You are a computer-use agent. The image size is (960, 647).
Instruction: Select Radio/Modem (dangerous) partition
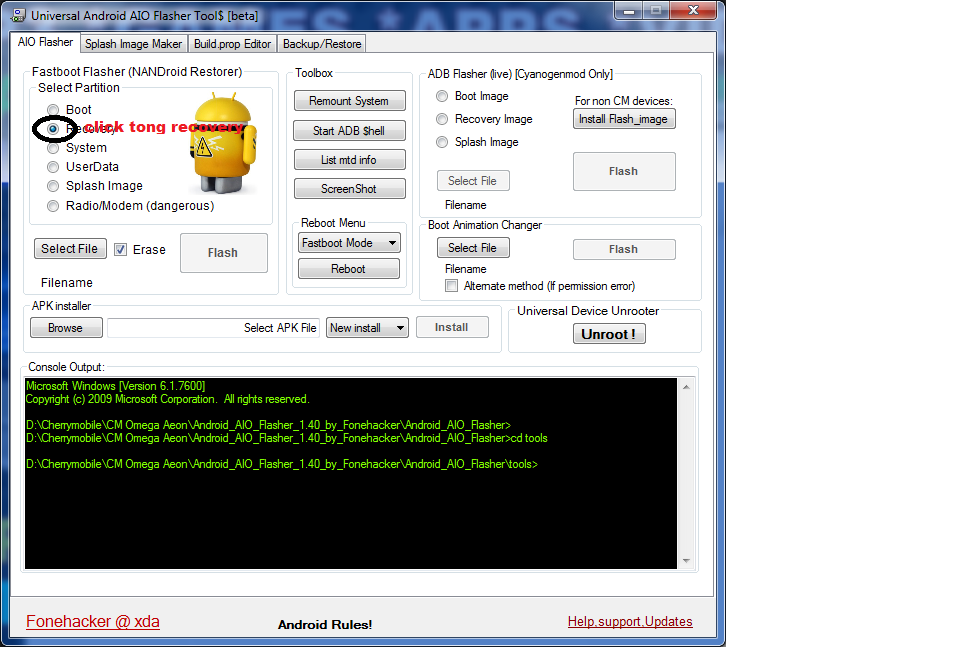pos(54,206)
